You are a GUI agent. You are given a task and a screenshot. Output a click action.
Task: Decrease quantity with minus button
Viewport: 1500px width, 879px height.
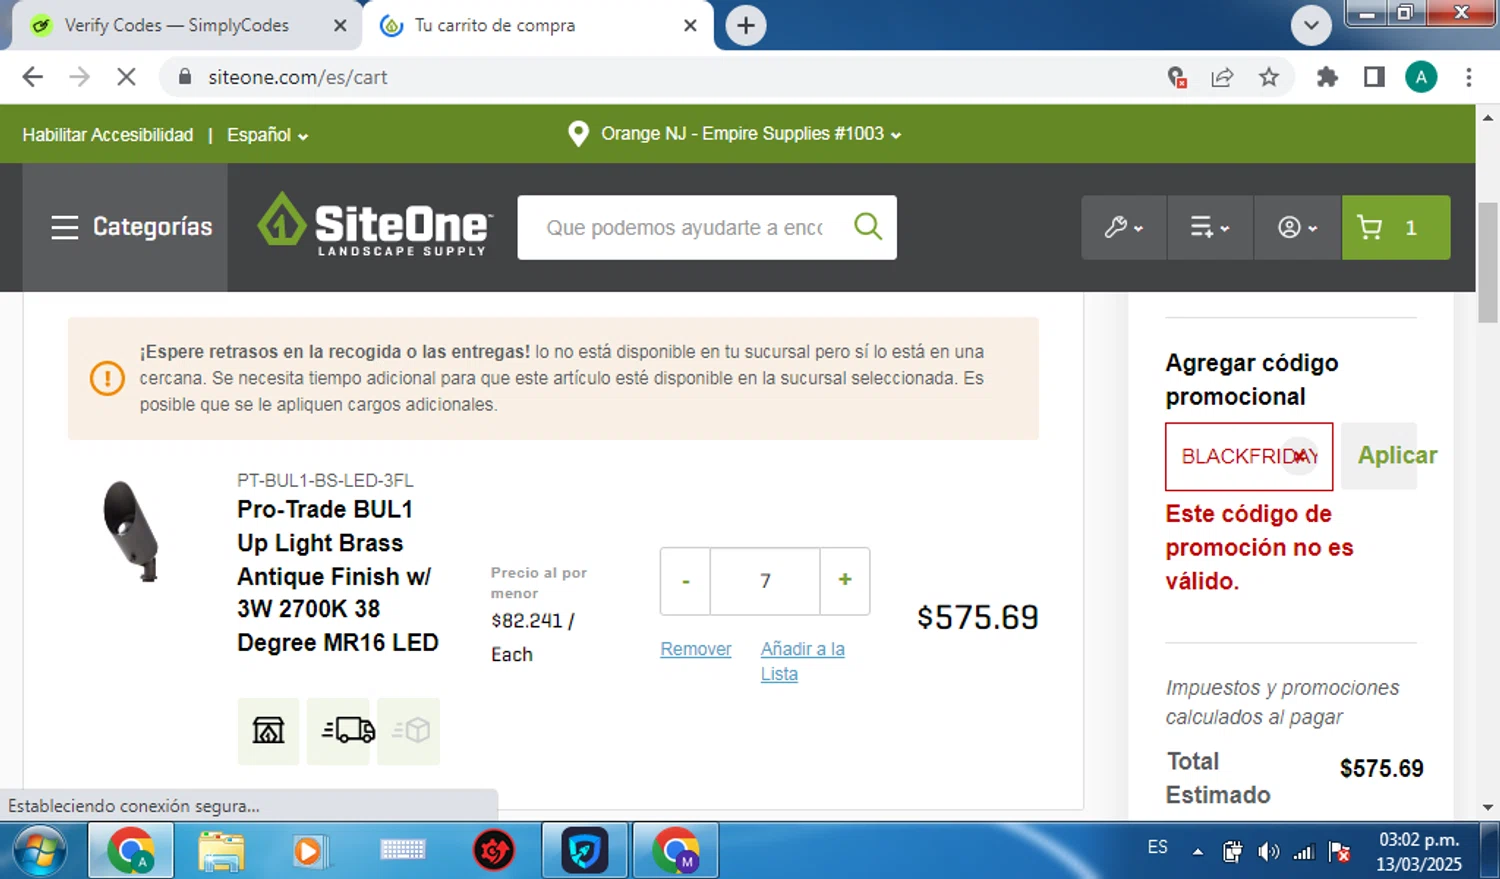click(x=685, y=580)
